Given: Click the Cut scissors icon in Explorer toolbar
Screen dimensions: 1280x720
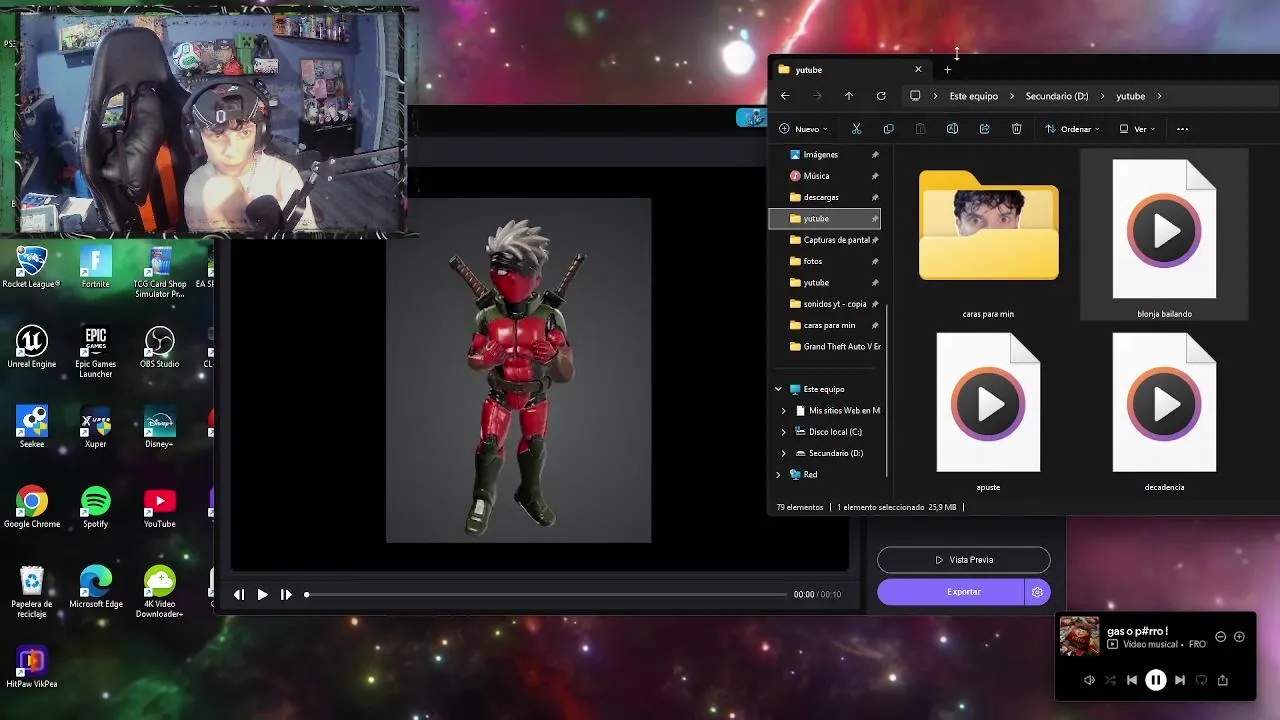Looking at the screenshot, I should 856,129.
